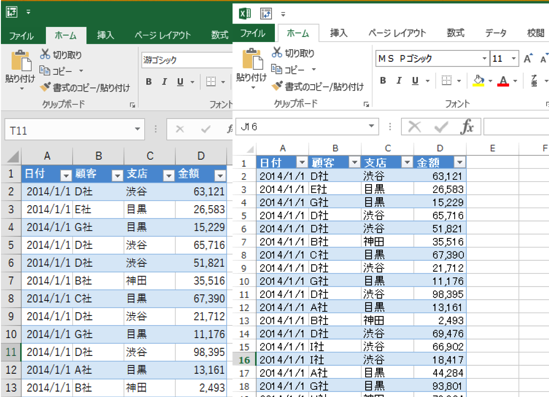Click Insert Function fx in right window
Screen dimensions: 549x397
tap(467, 127)
